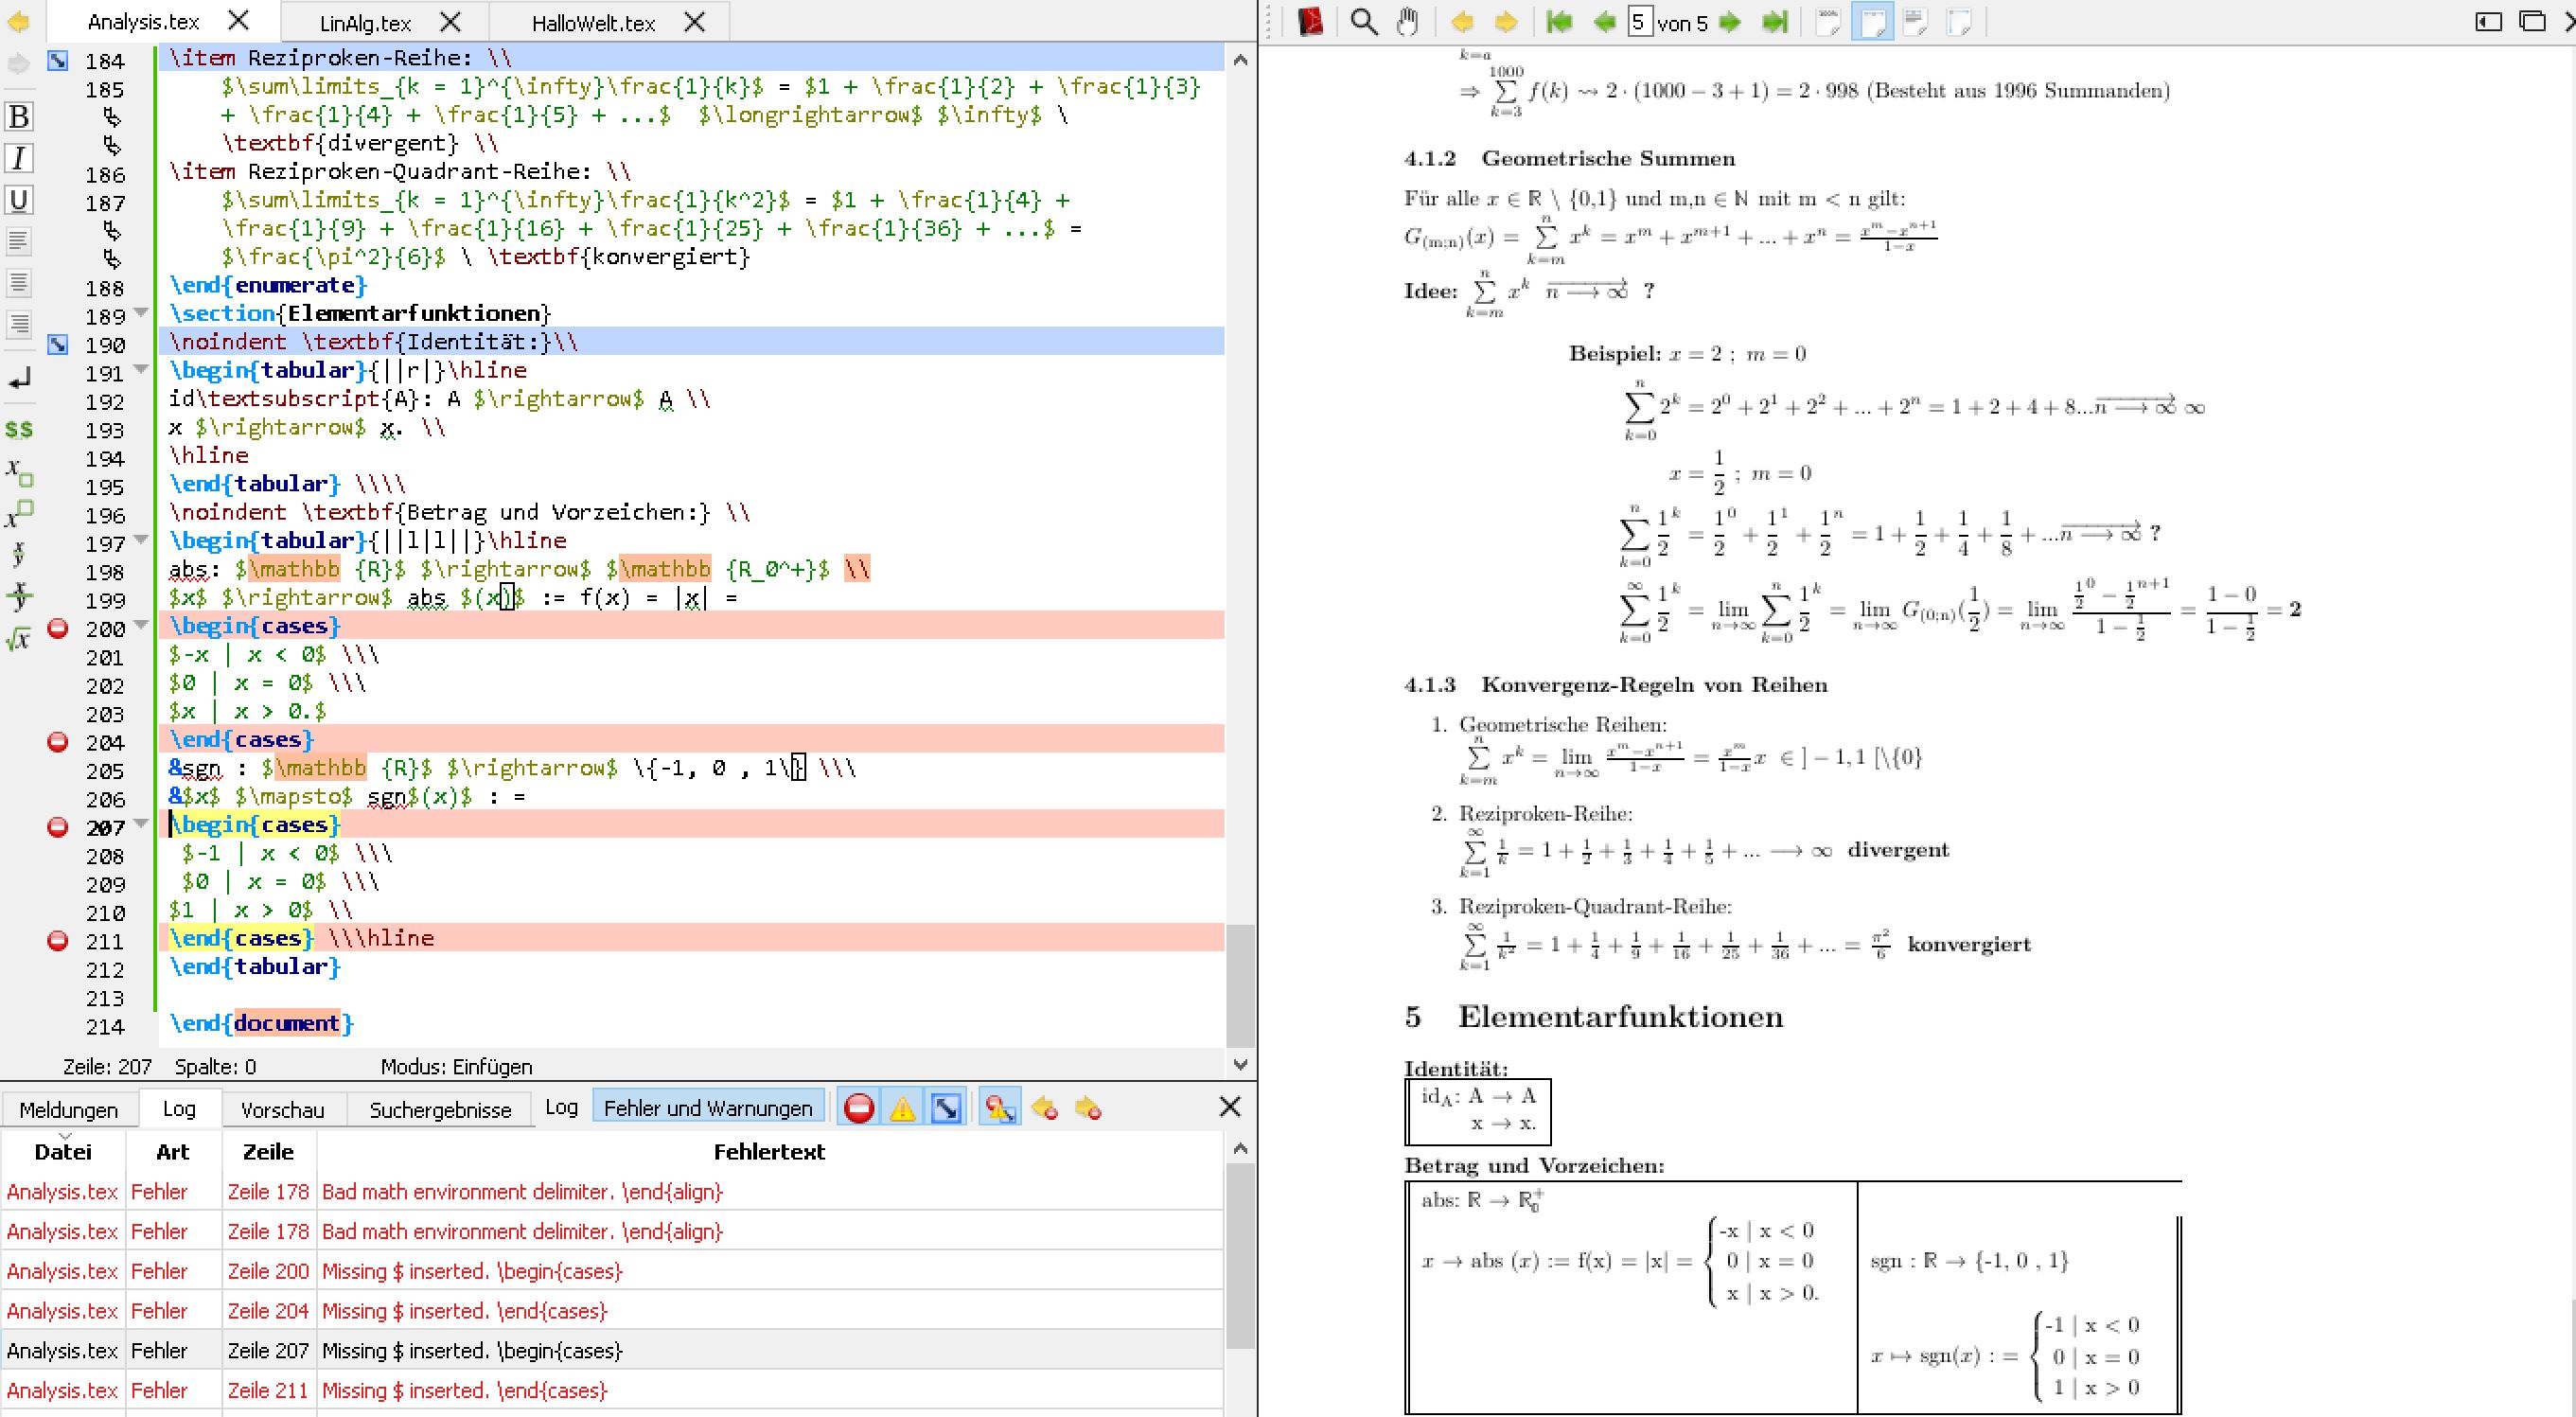Viewport: 2576px width, 1417px height.
Task: Toggle the bad-box filter in the log panel
Action: 945,1108
